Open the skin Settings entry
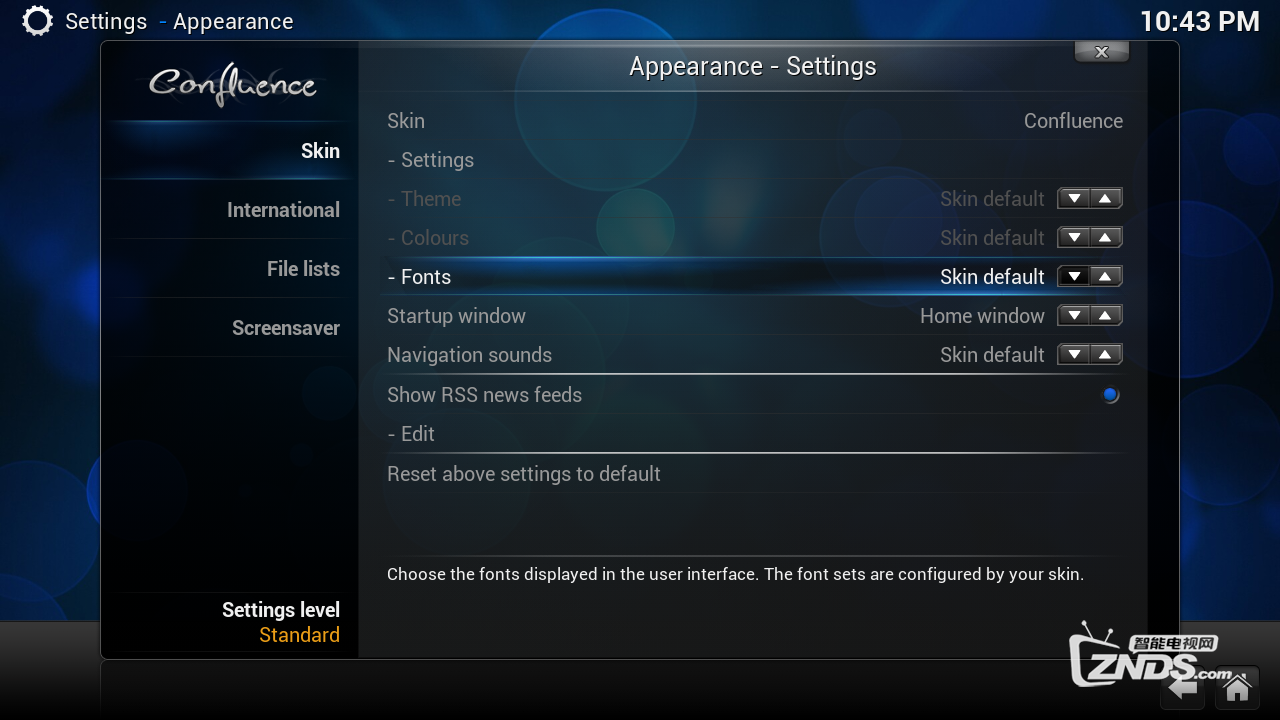The width and height of the screenshot is (1280, 720). 754,160
